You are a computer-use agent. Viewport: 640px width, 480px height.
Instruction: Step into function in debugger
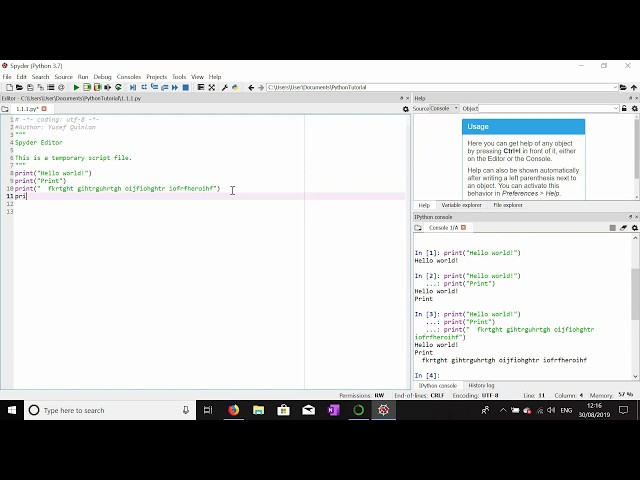(x=154, y=87)
